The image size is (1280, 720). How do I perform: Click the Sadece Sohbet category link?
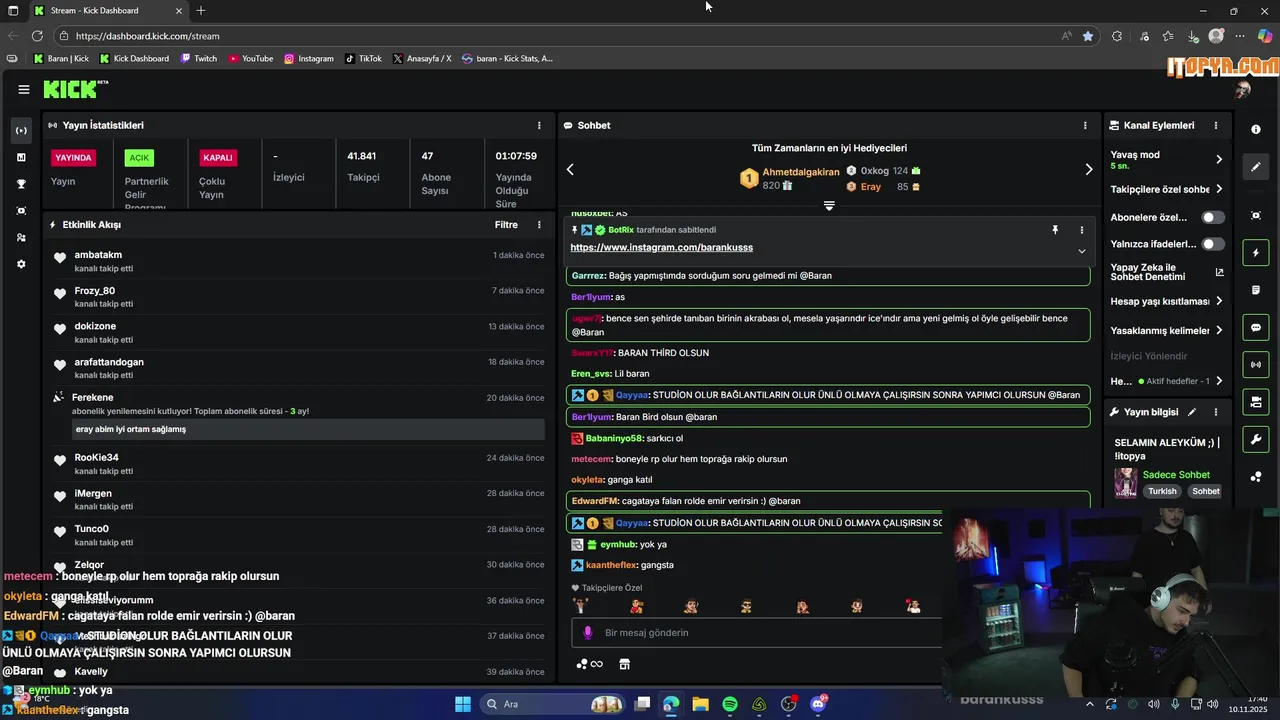pos(1176,475)
